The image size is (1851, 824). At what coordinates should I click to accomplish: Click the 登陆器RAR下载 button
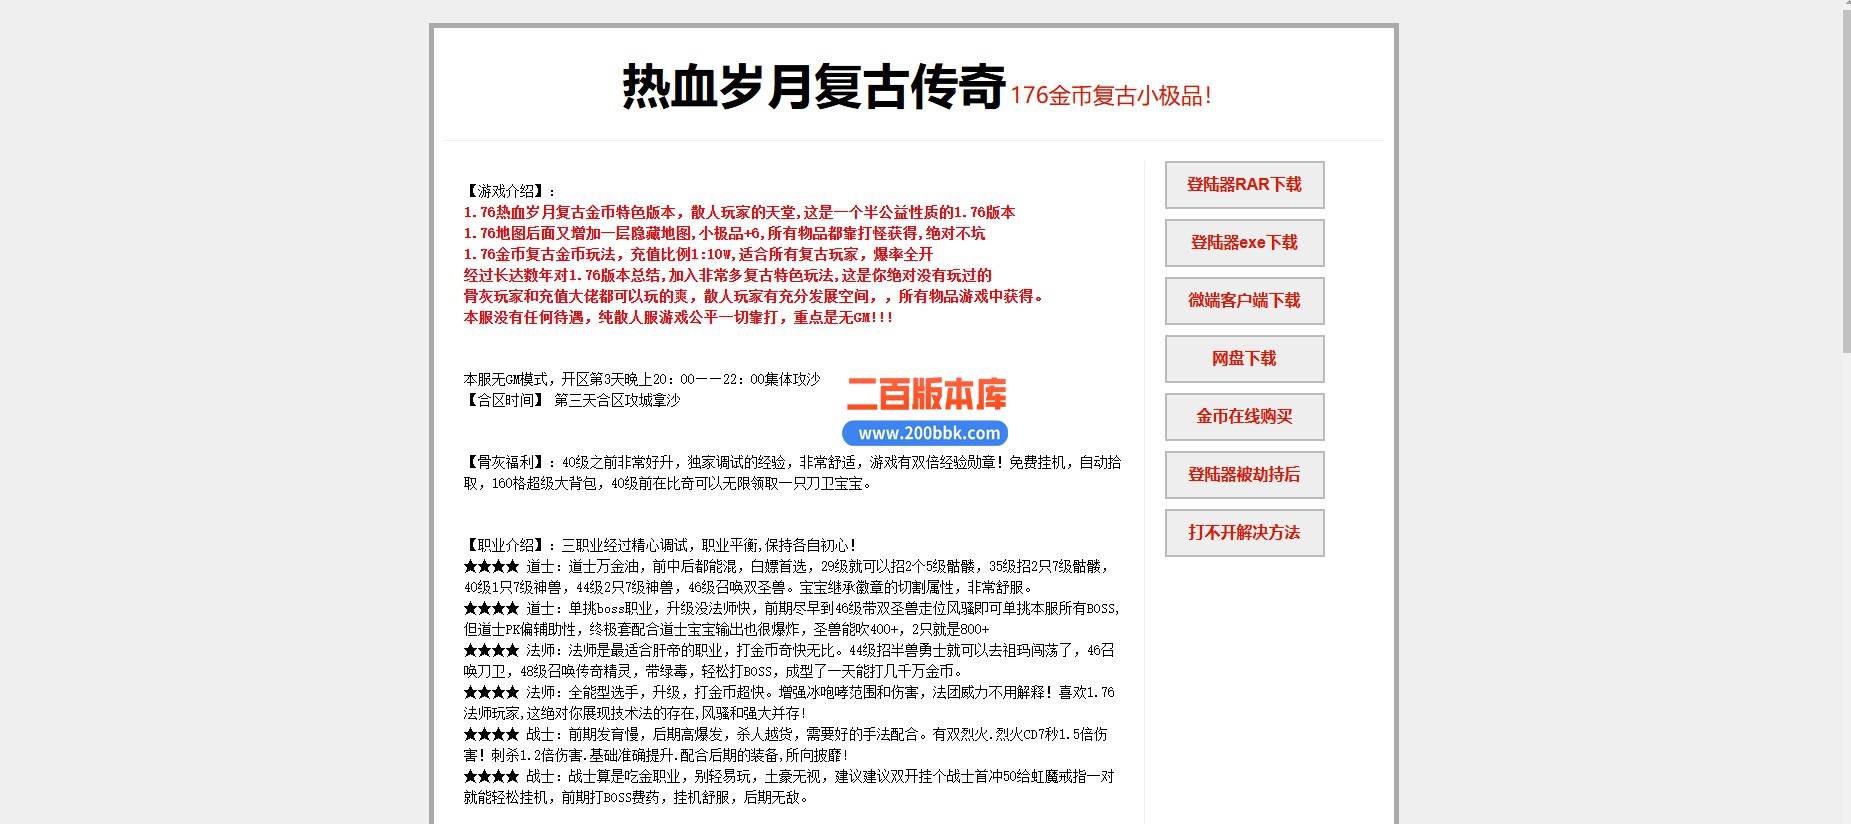[x=1244, y=185]
